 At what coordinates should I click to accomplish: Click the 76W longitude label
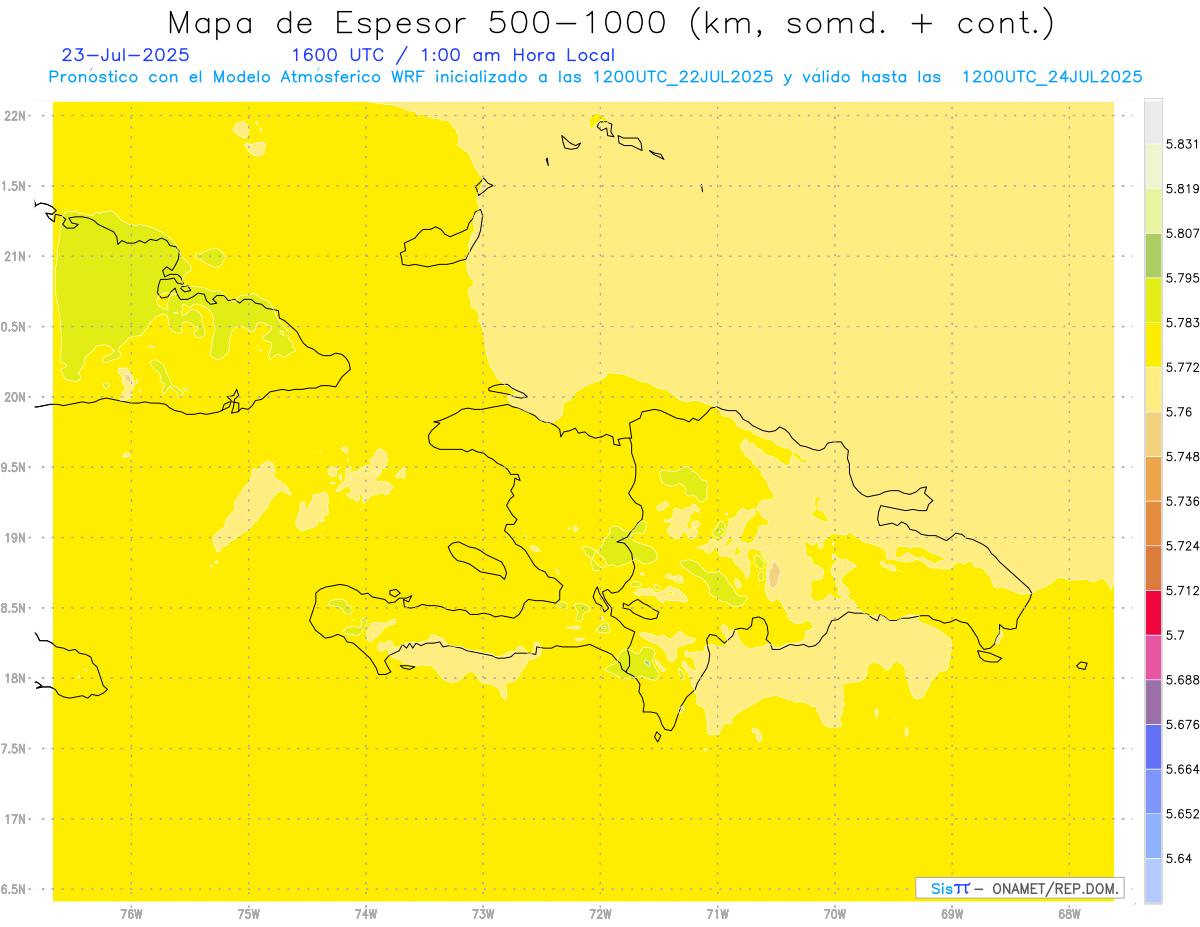(x=131, y=914)
